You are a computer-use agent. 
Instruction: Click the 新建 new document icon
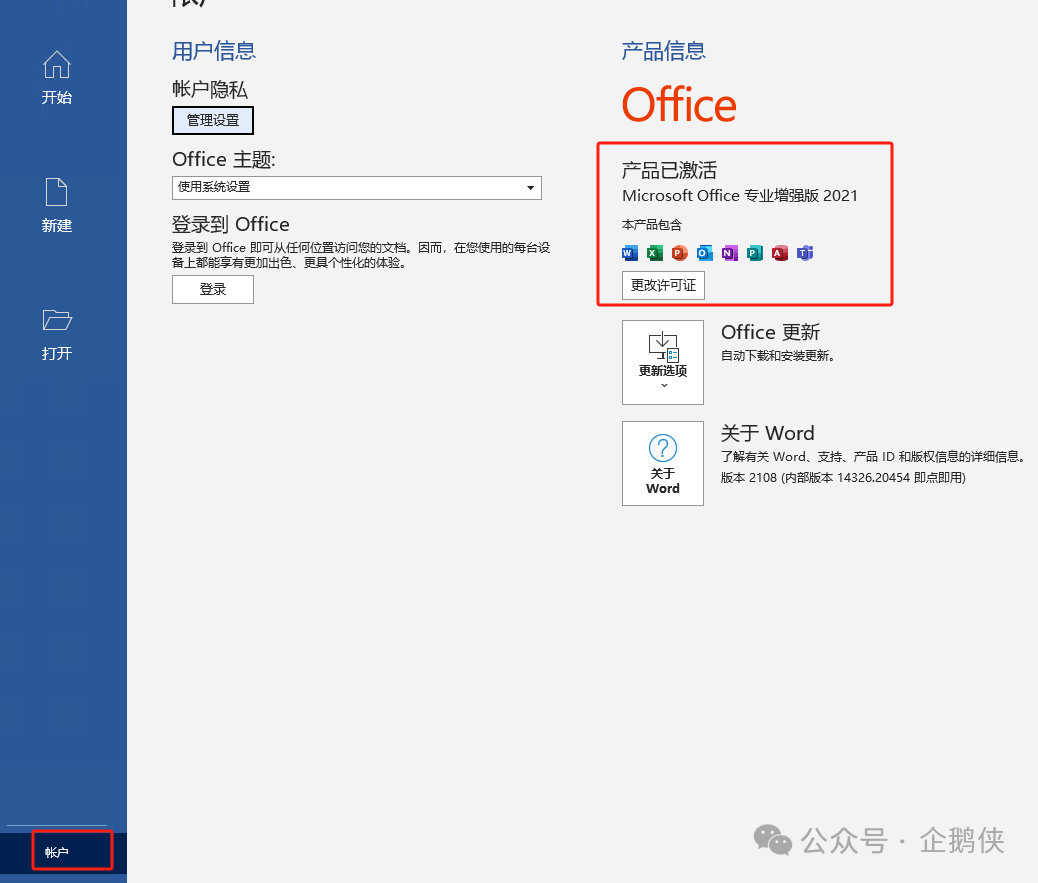pos(57,192)
